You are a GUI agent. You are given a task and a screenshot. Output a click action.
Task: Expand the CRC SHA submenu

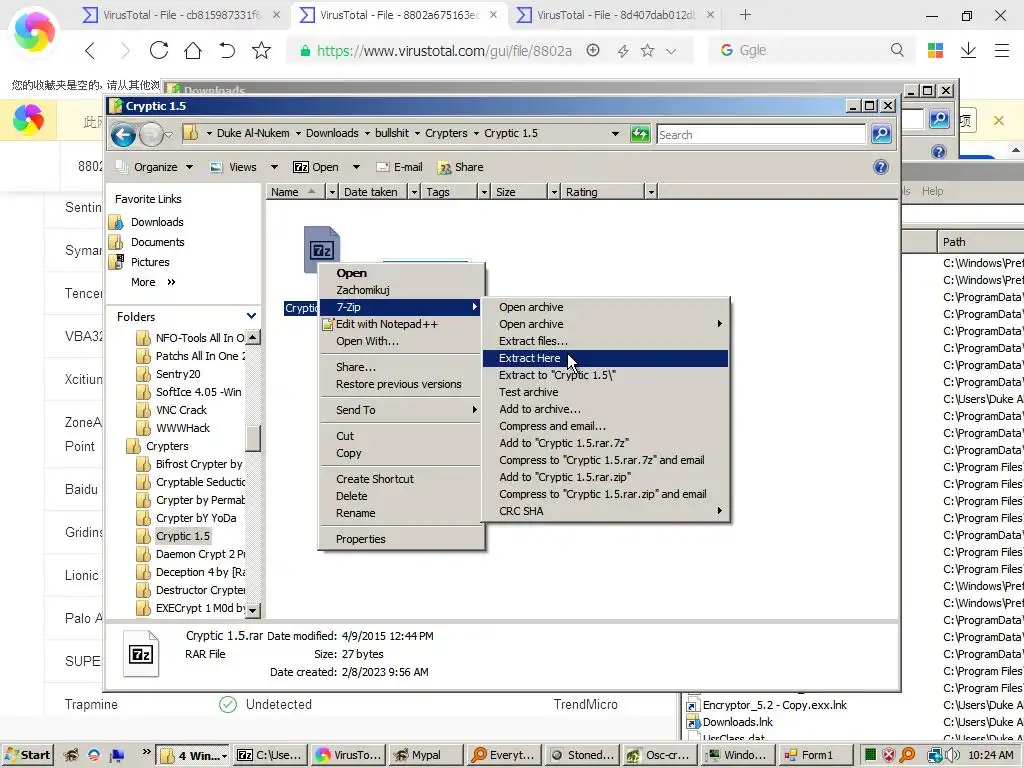pos(605,511)
